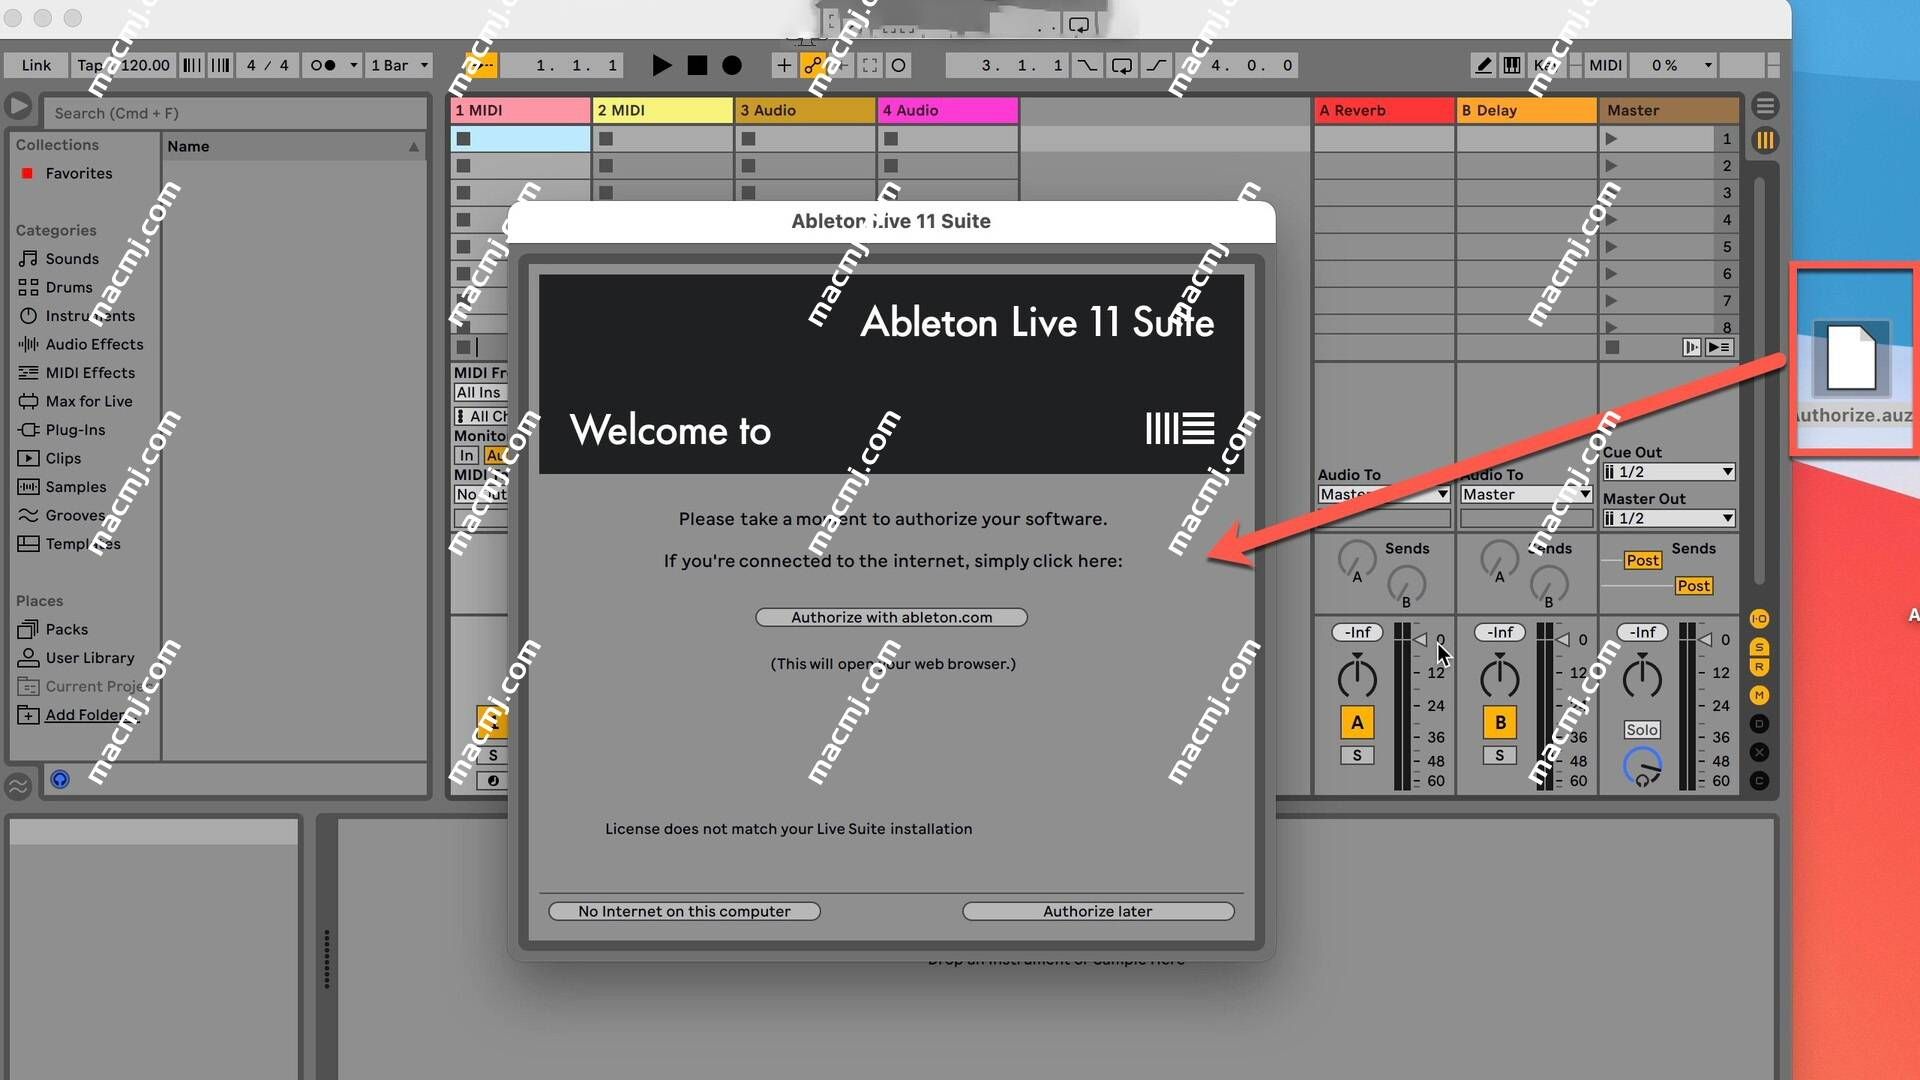Click the Stop button in transport bar
1920x1080 pixels.
[696, 65]
